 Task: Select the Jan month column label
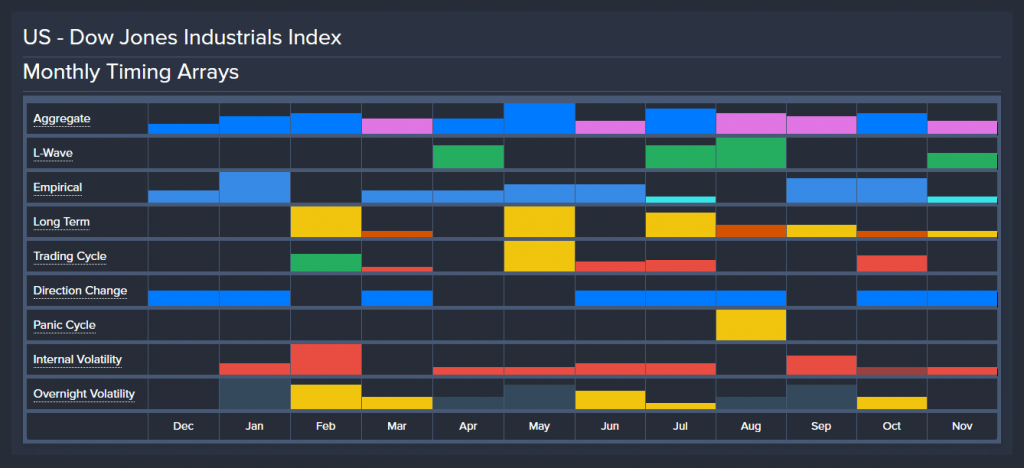tap(255, 426)
